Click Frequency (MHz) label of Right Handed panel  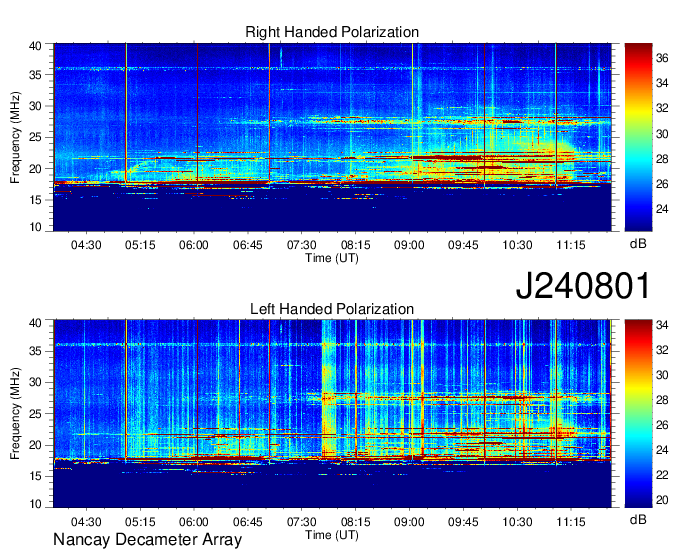pos(15,137)
